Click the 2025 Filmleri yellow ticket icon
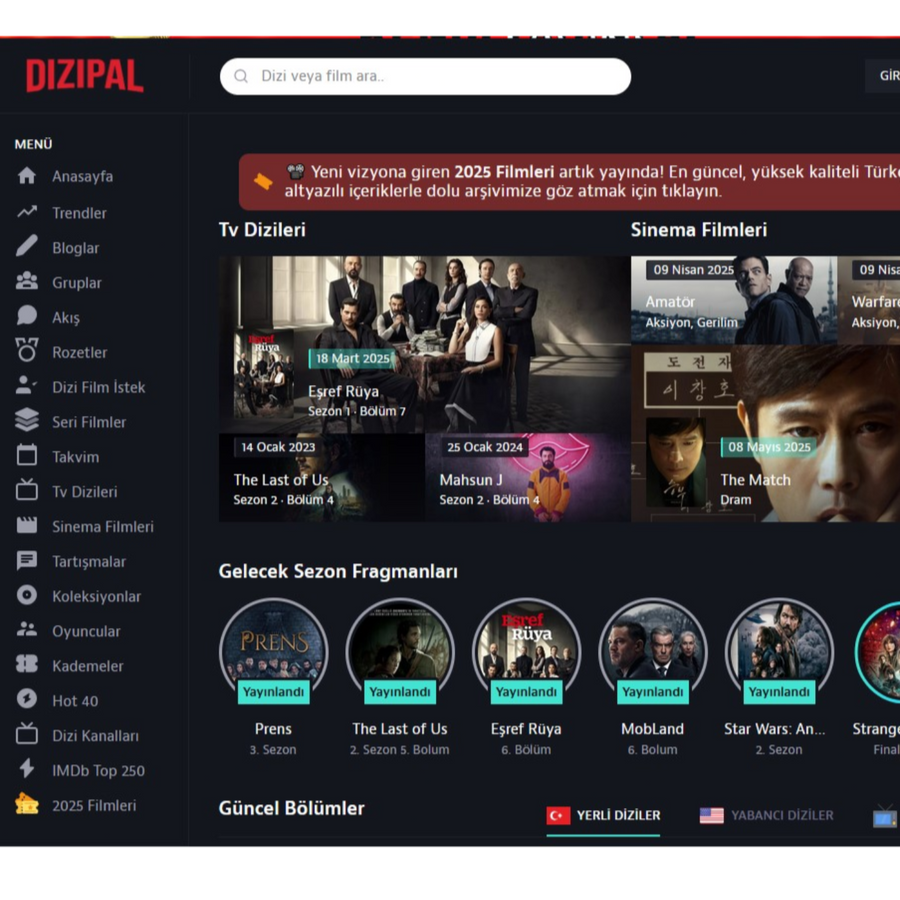The height and width of the screenshot is (900, 900). (26, 804)
